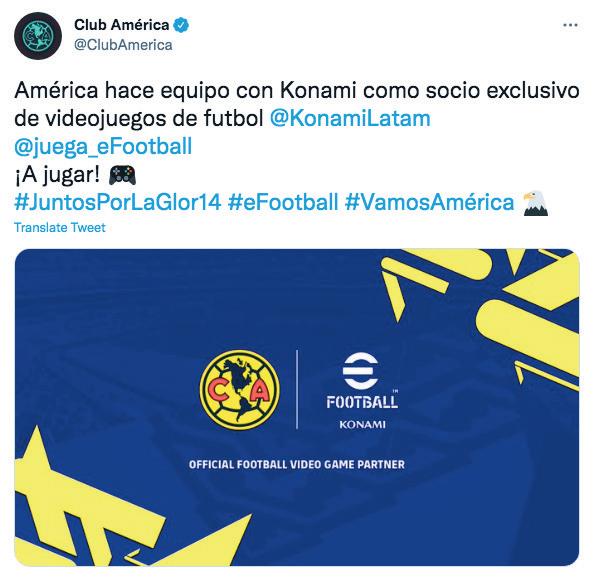Viewport: 593px width, 586px height.
Task: Click the eagle emoji after hashtags
Action: click(x=536, y=203)
